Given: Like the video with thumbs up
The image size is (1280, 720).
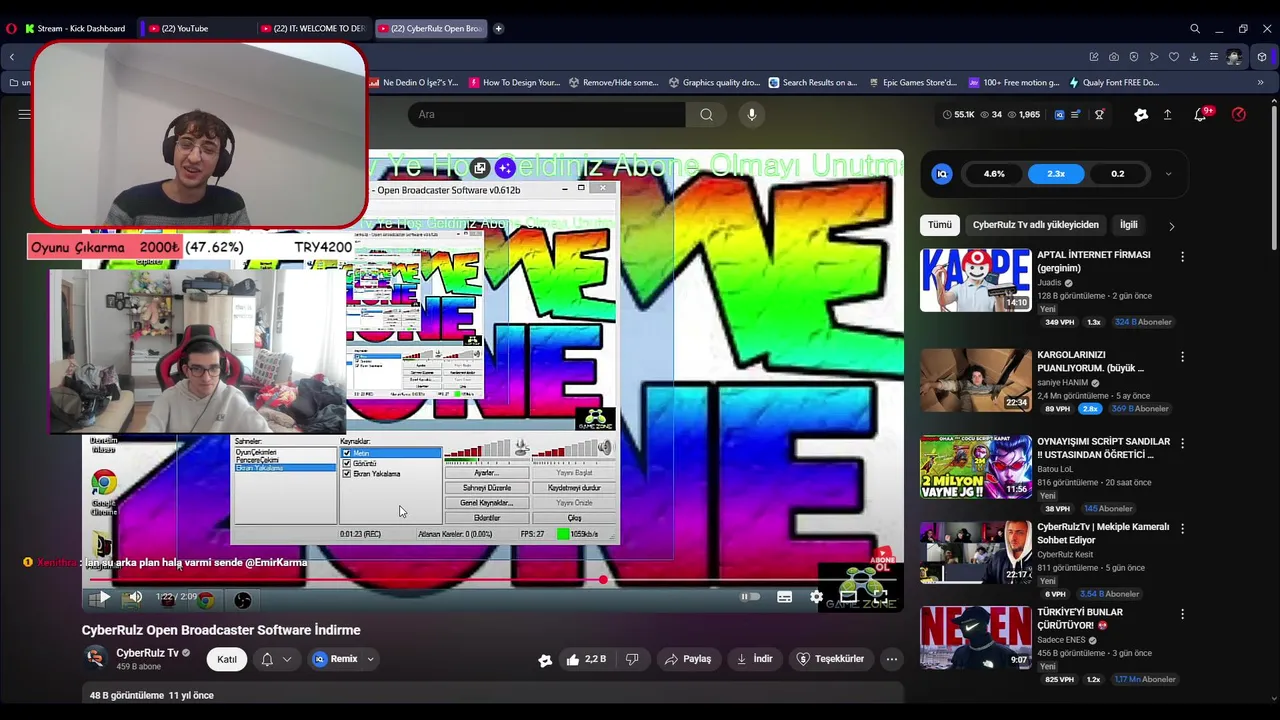Looking at the screenshot, I should (x=586, y=659).
